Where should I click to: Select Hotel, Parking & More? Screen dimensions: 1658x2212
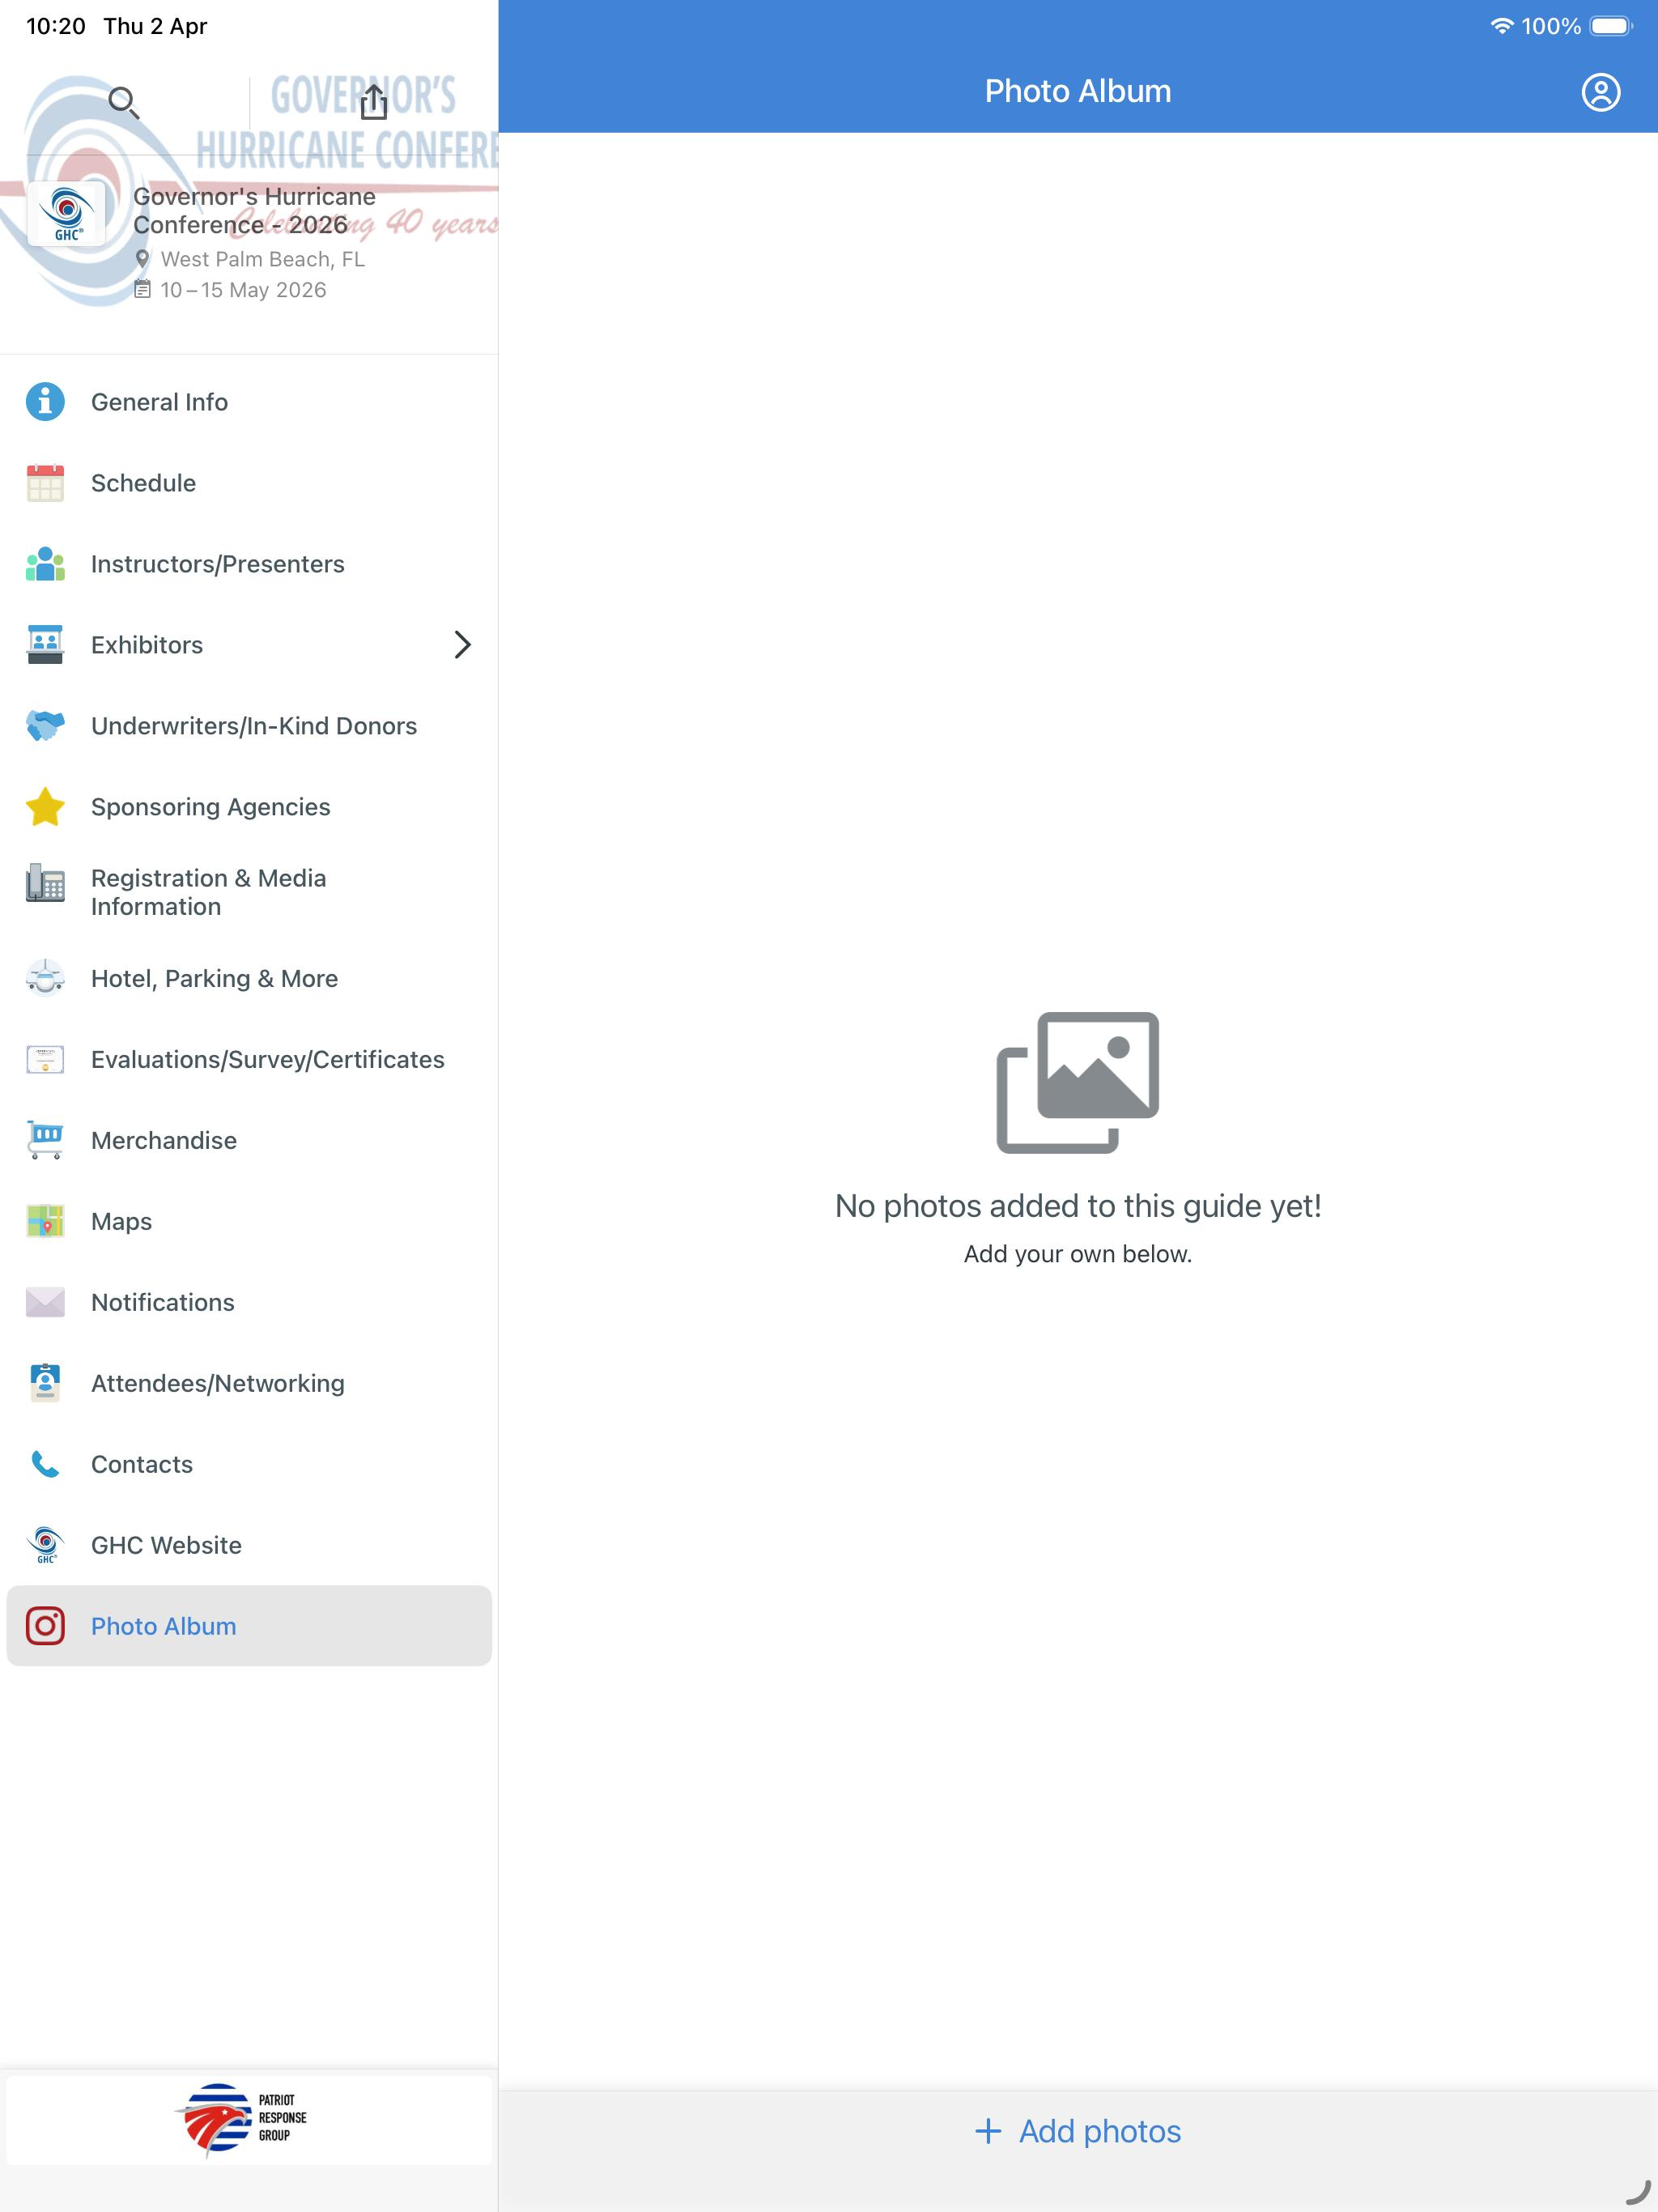(249, 978)
